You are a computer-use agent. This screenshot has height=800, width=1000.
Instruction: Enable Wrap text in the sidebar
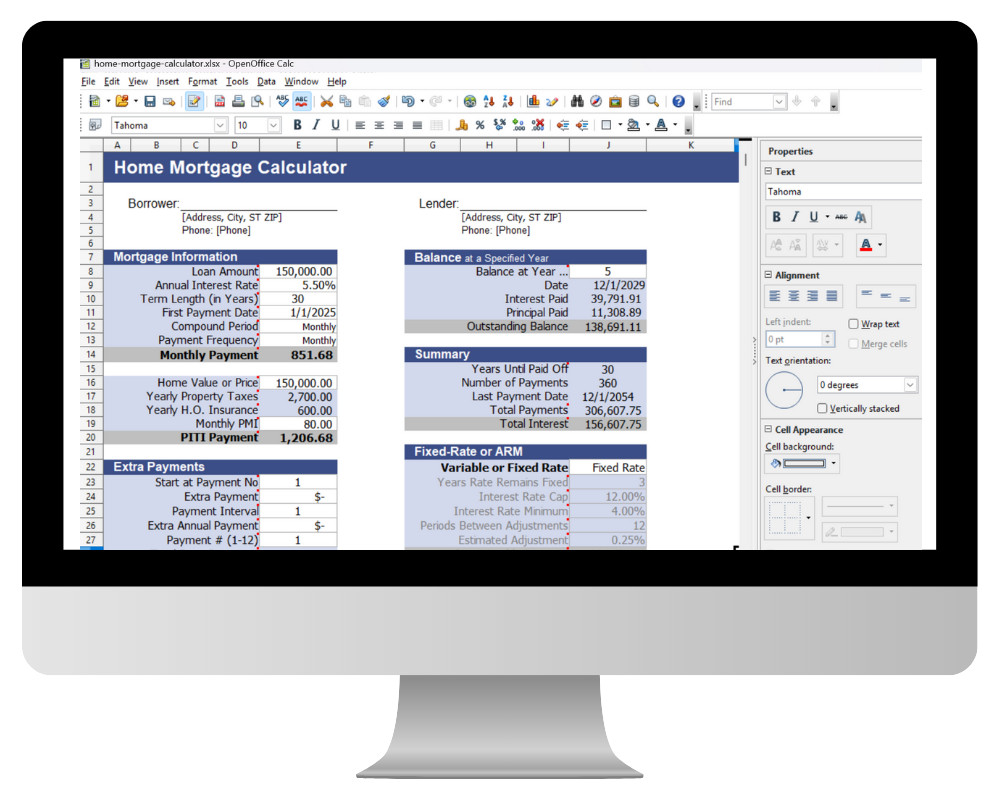(854, 323)
